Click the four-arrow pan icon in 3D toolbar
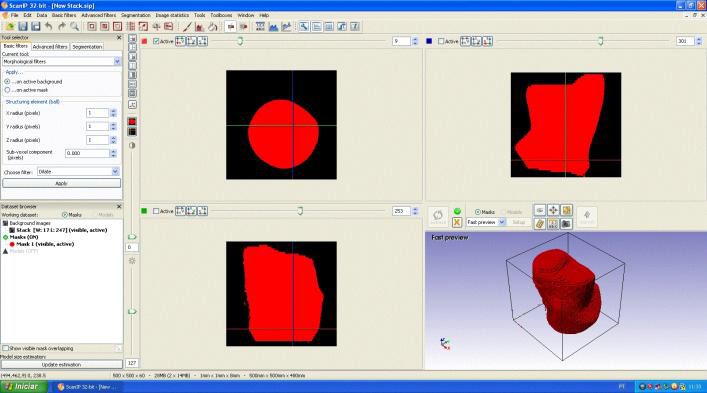 pos(553,210)
